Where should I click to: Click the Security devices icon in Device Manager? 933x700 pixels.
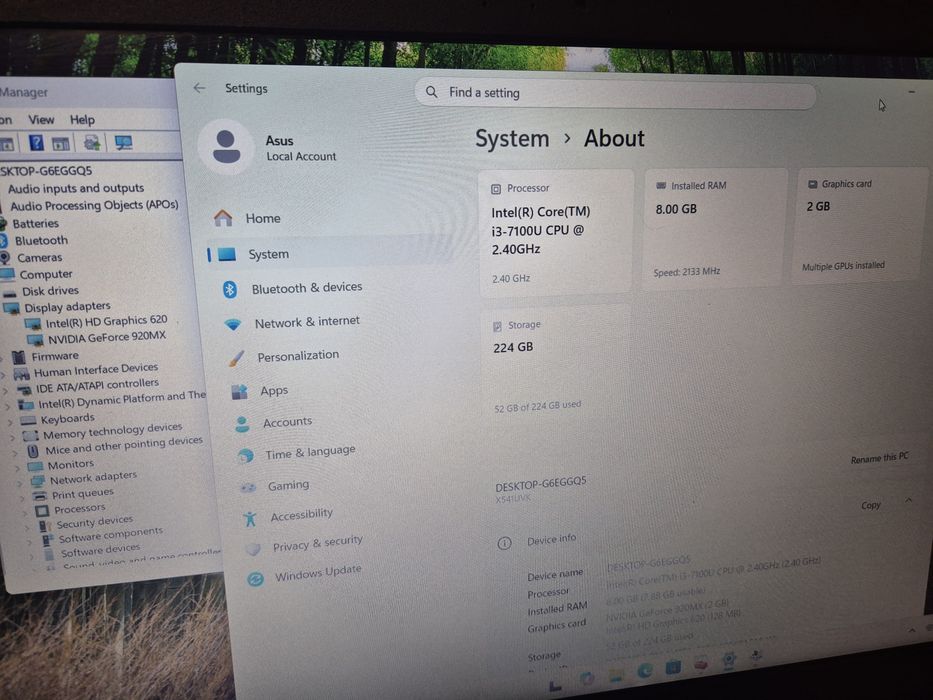(x=45, y=526)
